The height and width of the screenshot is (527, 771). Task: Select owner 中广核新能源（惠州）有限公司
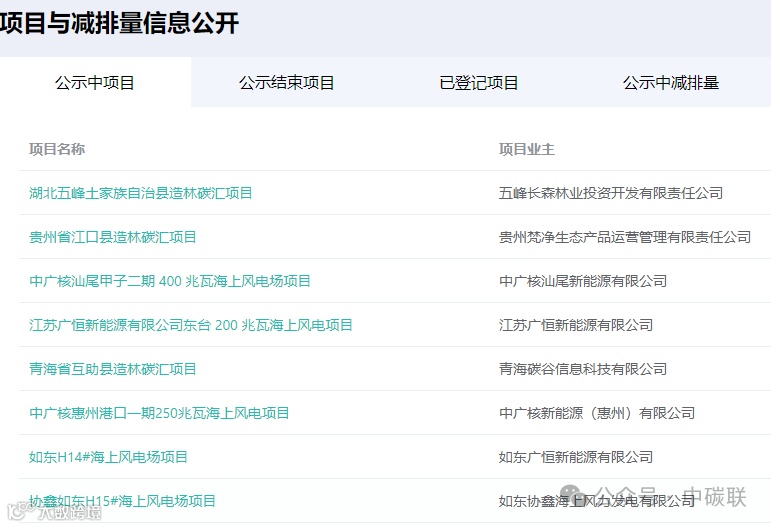[597, 413]
